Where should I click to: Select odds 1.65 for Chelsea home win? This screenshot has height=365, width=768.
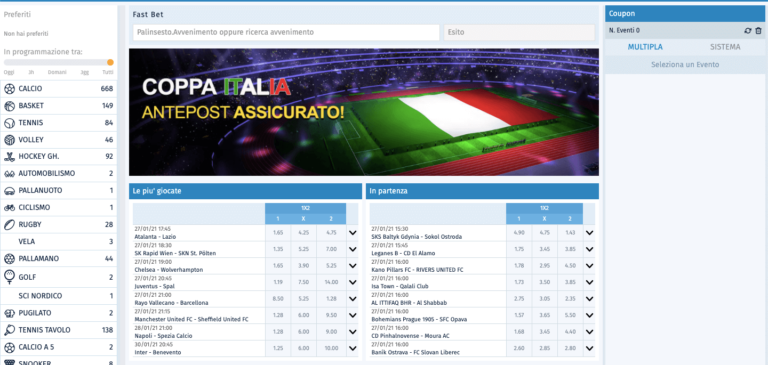click(x=278, y=266)
